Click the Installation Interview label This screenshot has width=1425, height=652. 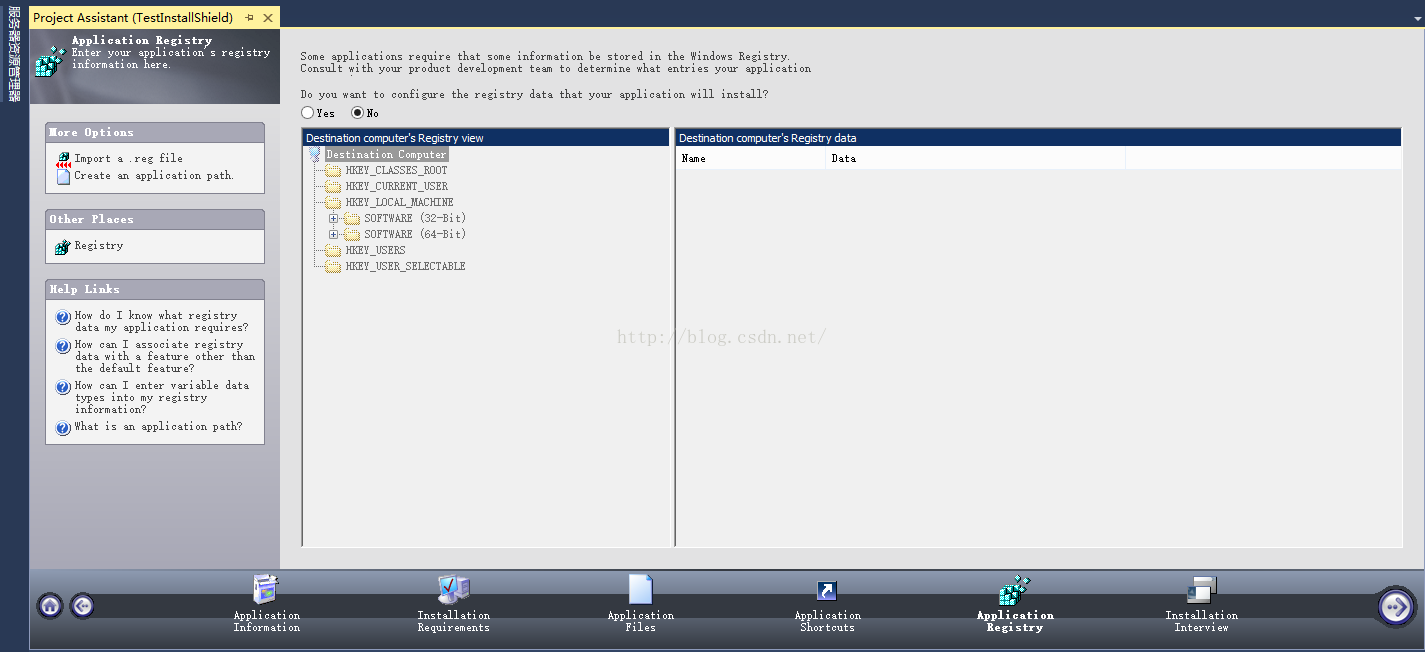(1201, 621)
